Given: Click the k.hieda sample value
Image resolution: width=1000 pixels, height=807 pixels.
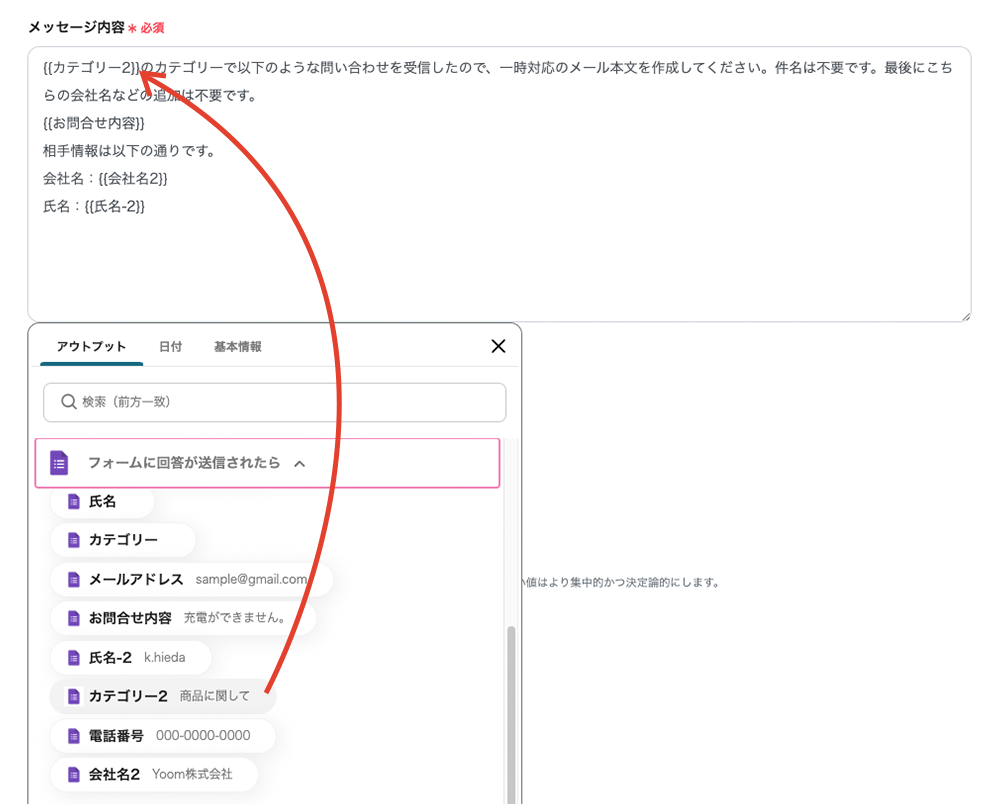Looking at the screenshot, I should pos(165,658).
